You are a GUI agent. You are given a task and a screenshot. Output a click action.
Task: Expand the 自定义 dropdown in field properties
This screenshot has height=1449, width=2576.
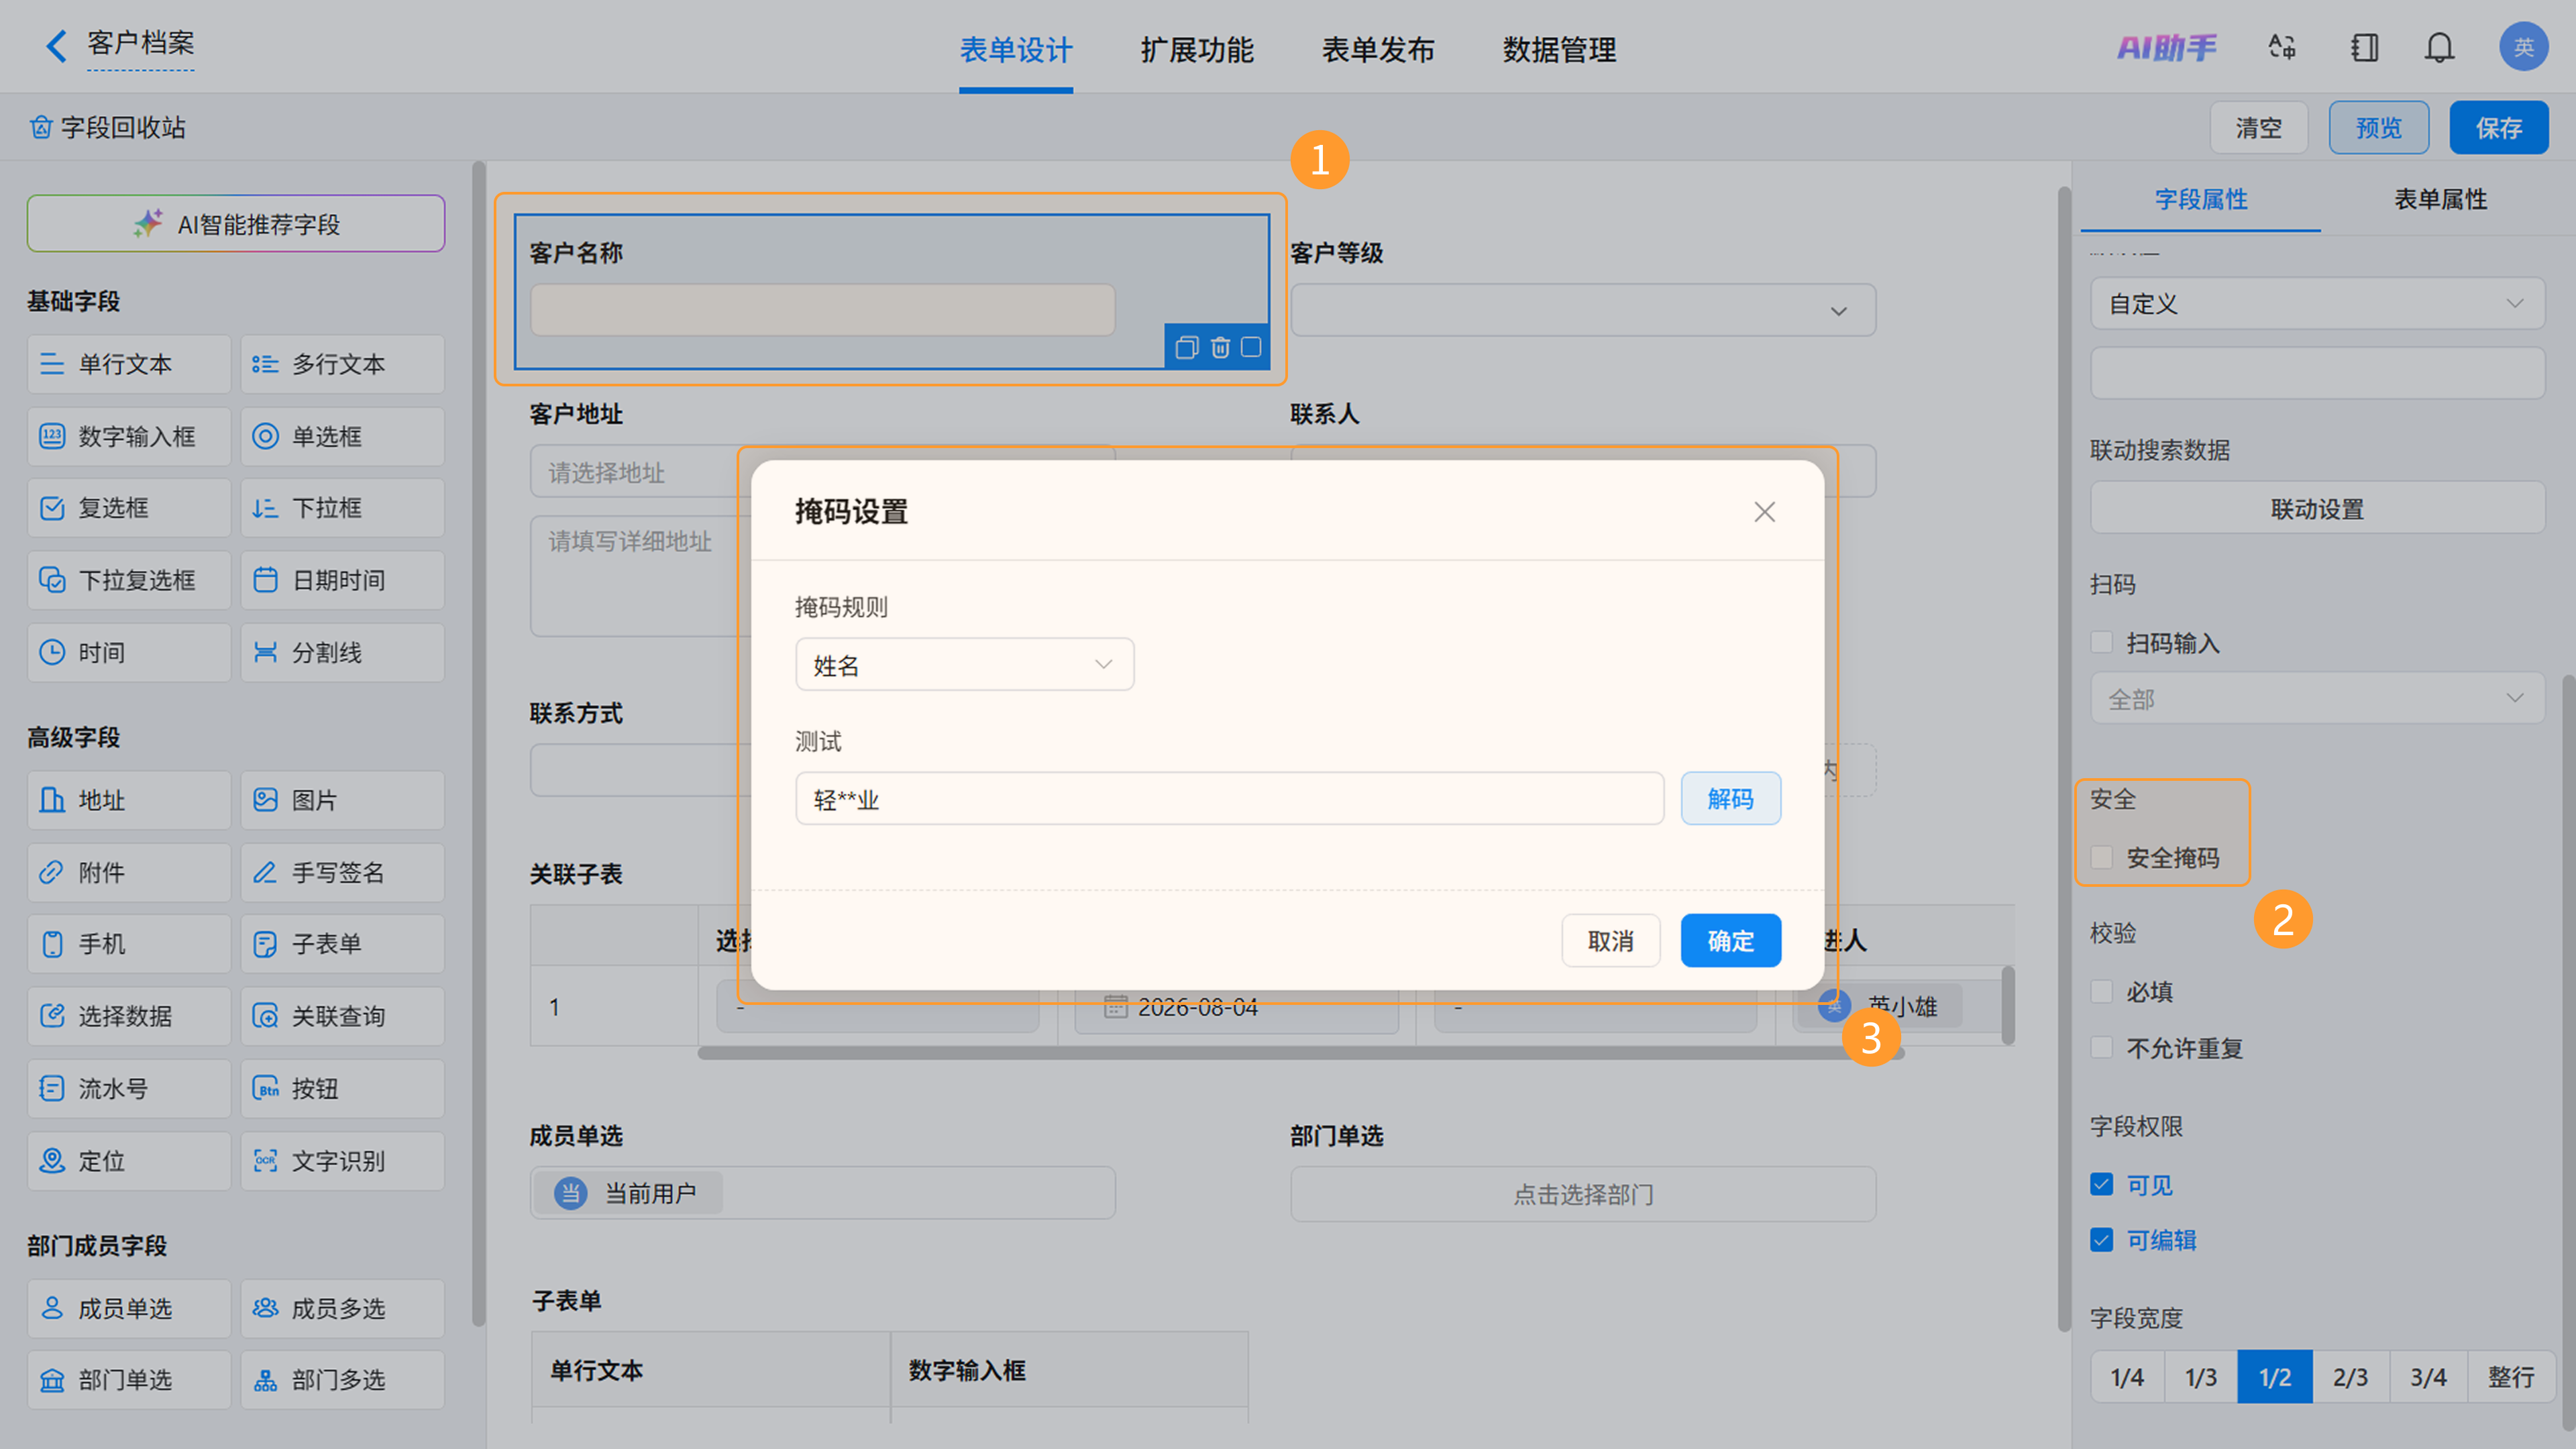pyautogui.click(x=2317, y=303)
